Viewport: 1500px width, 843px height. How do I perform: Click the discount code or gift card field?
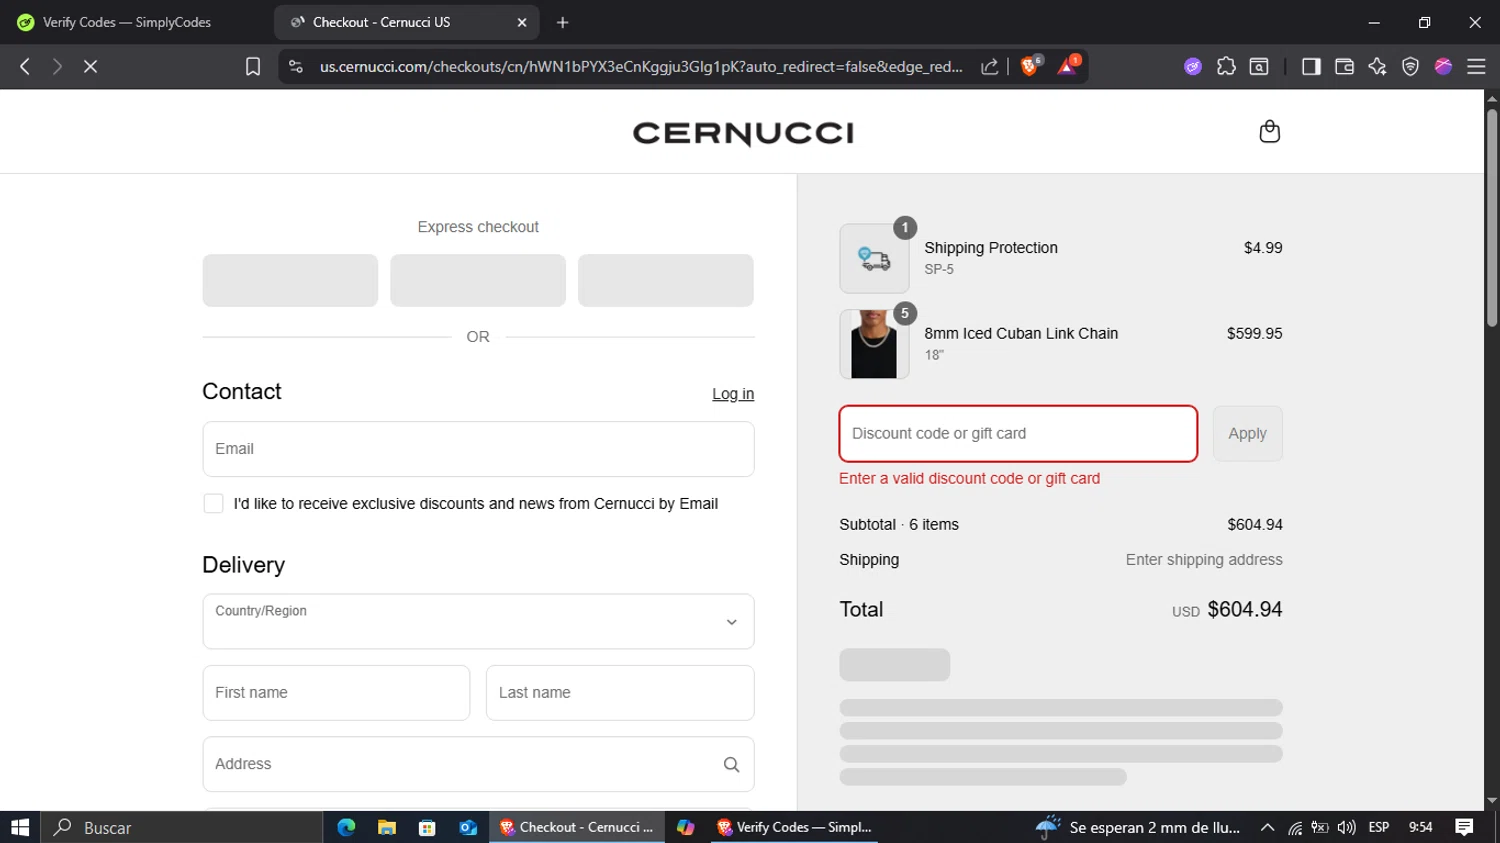click(x=1018, y=433)
